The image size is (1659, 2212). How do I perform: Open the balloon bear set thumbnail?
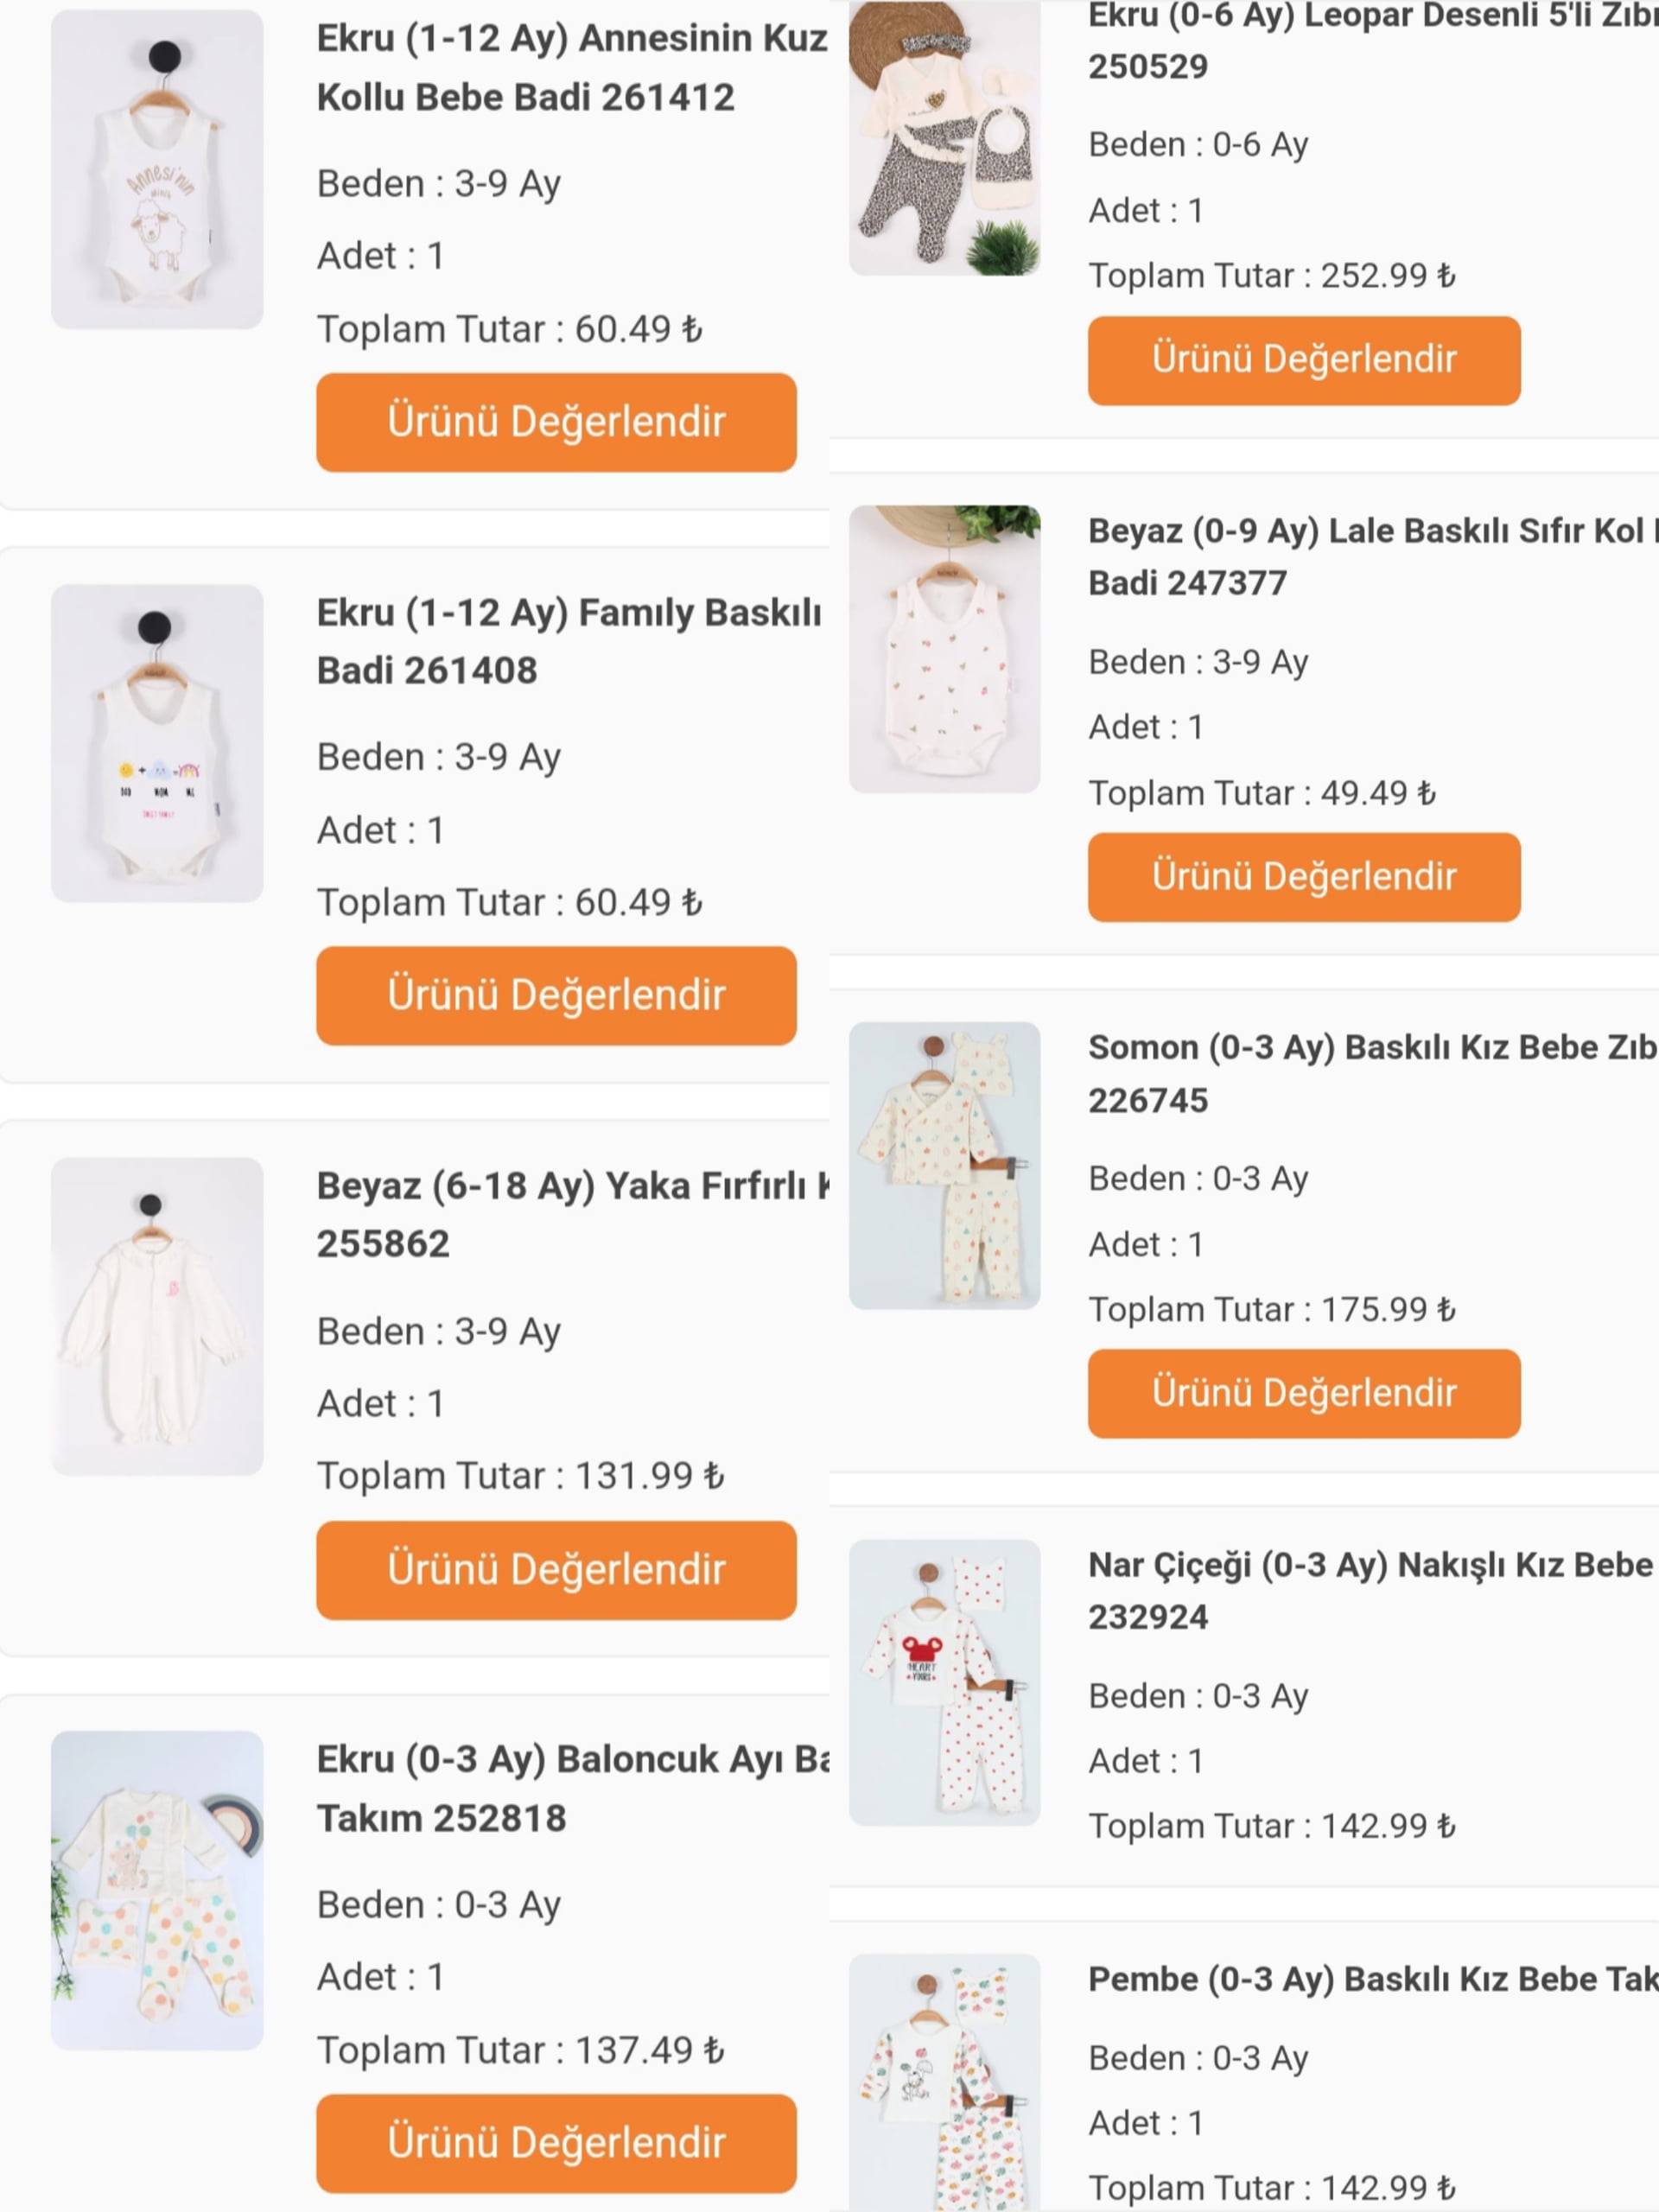pos(157,1890)
